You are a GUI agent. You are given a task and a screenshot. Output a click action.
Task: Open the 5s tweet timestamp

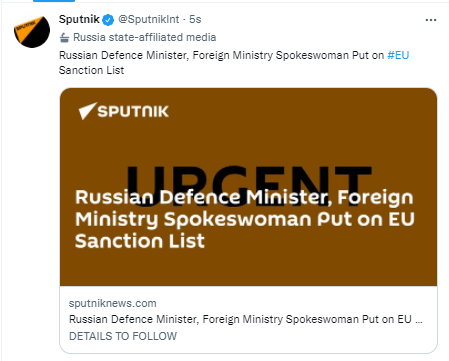[x=195, y=19]
